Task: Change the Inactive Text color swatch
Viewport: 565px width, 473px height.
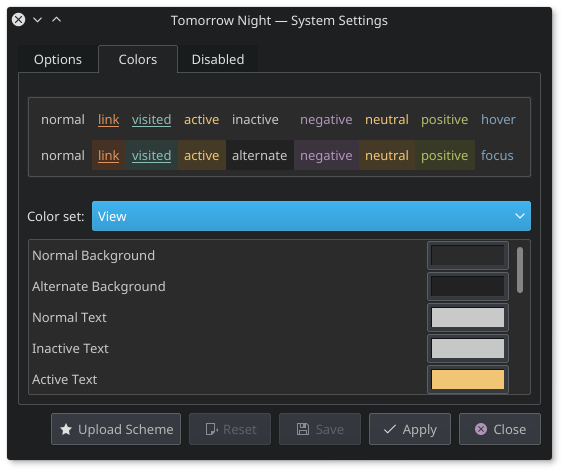Action: (x=468, y=348)
